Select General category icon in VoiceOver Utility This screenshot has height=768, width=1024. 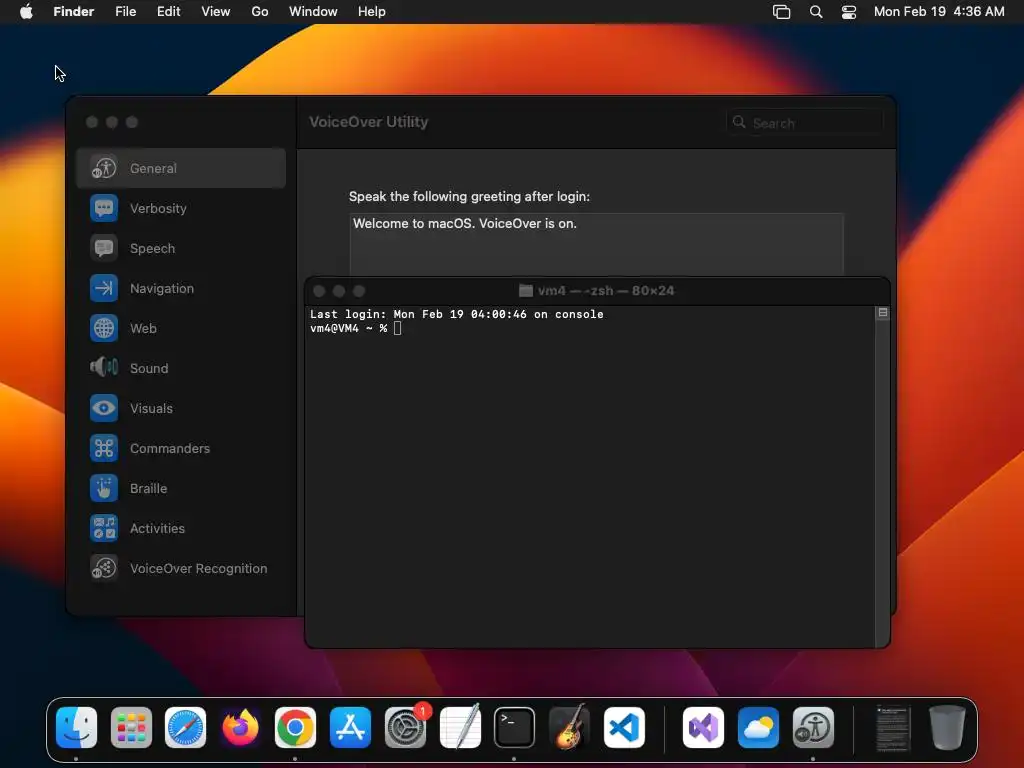tap(104, 168)
